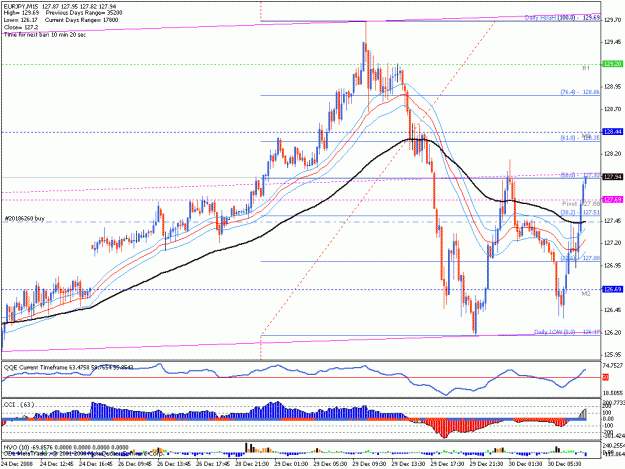The width and height of the screenshot is (625, 469).
Task: Click the '29 Dec 17:30' time axis label
Action: [x=447, y=464]
